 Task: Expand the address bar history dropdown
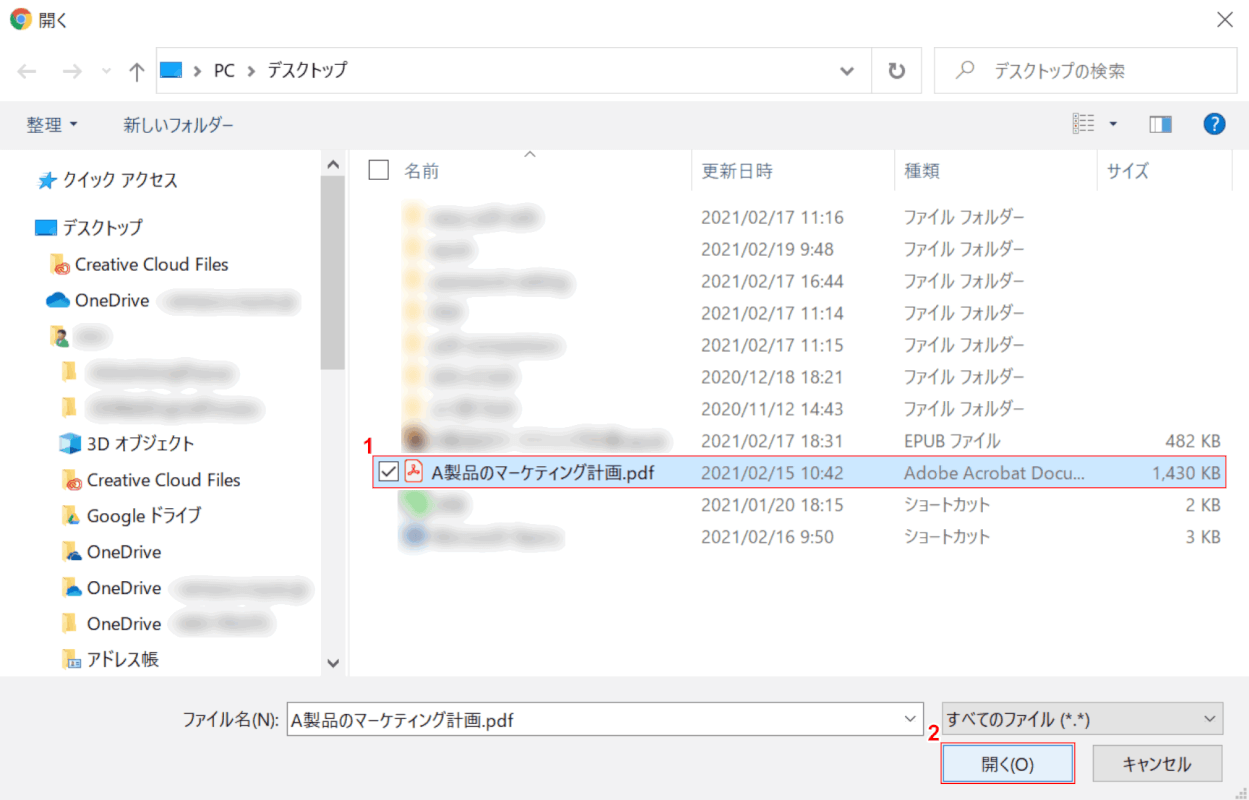coord(847,71)
